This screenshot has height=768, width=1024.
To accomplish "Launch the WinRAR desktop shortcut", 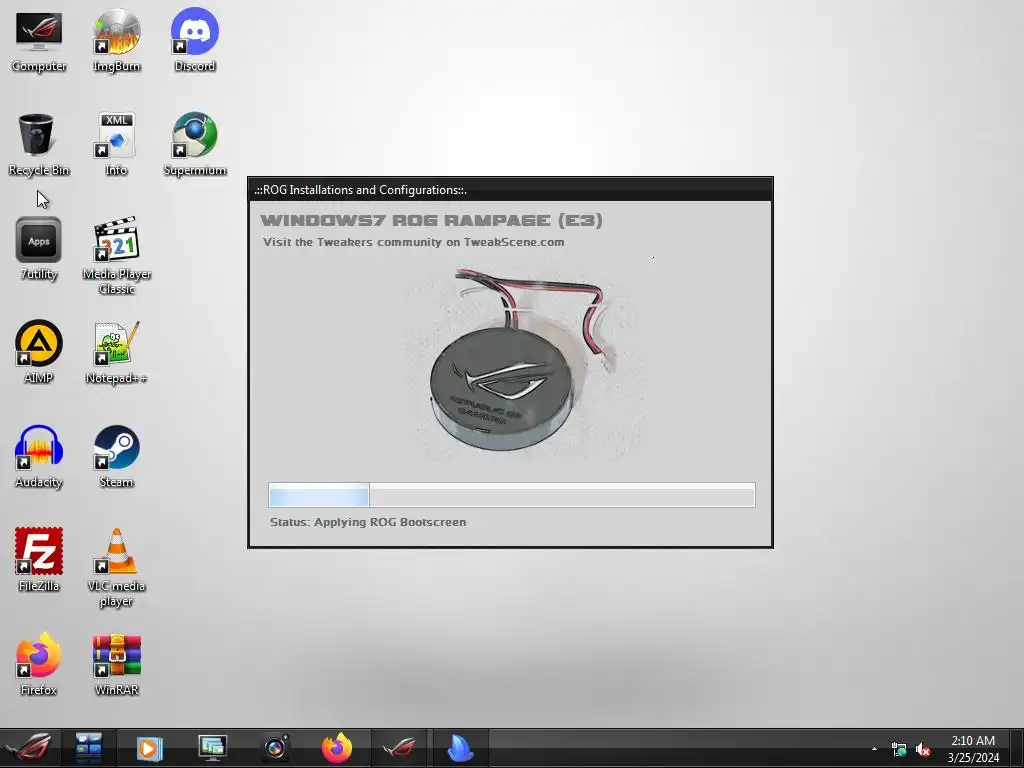I will (116, 664).
